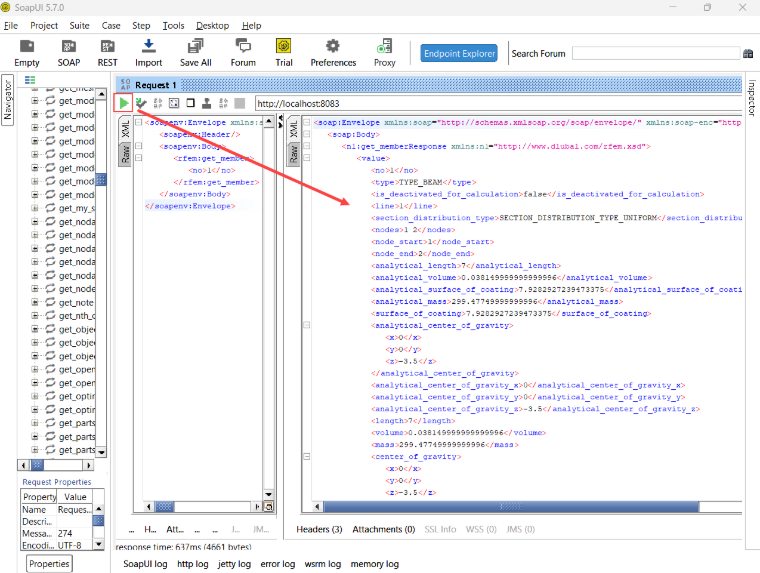Click the Search Forum input box
Screen dimensions: 760x573
coord(656,53)
